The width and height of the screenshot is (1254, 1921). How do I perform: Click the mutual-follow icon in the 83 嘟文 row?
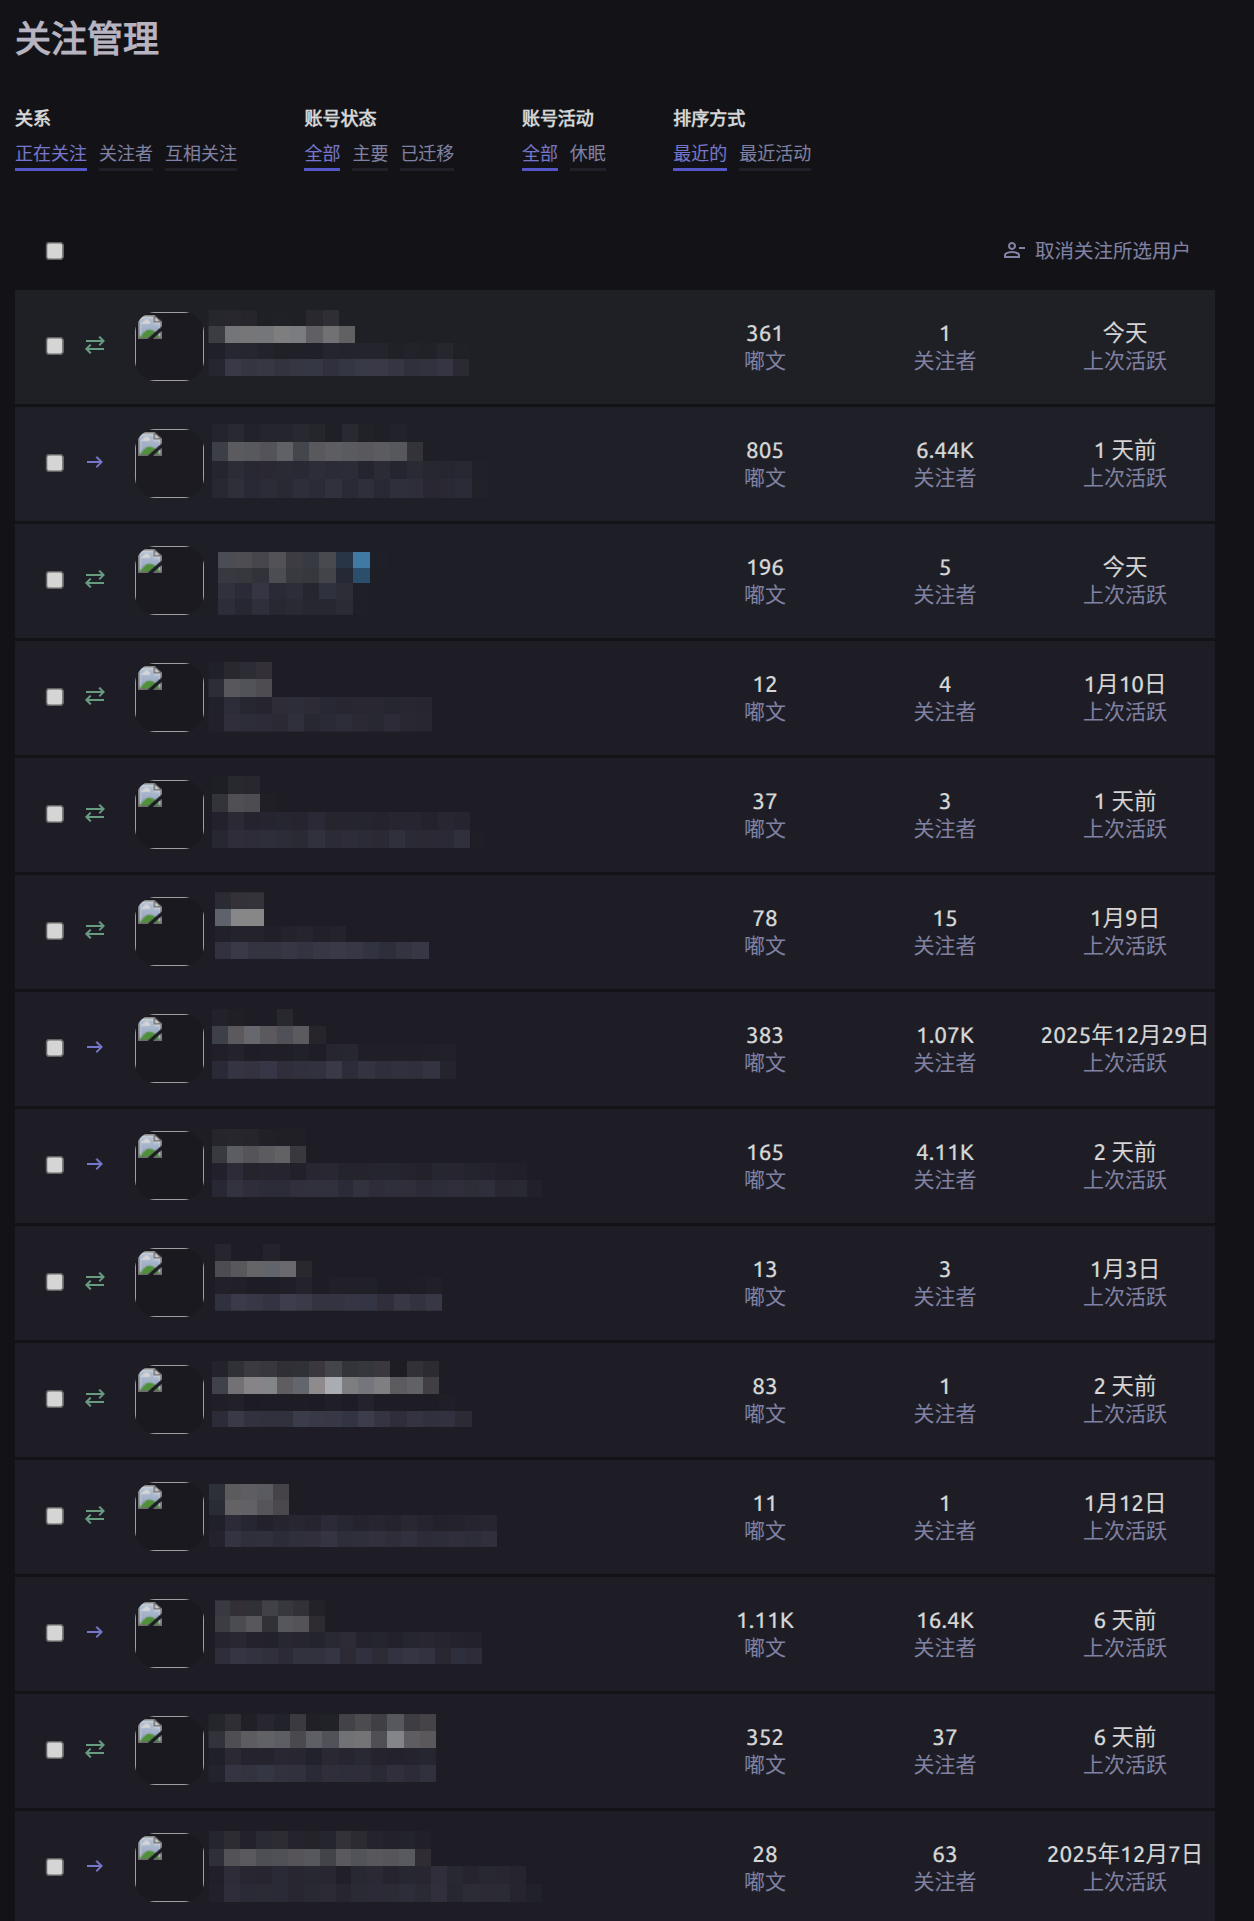pyautogui.click(x=95, y=1399)
